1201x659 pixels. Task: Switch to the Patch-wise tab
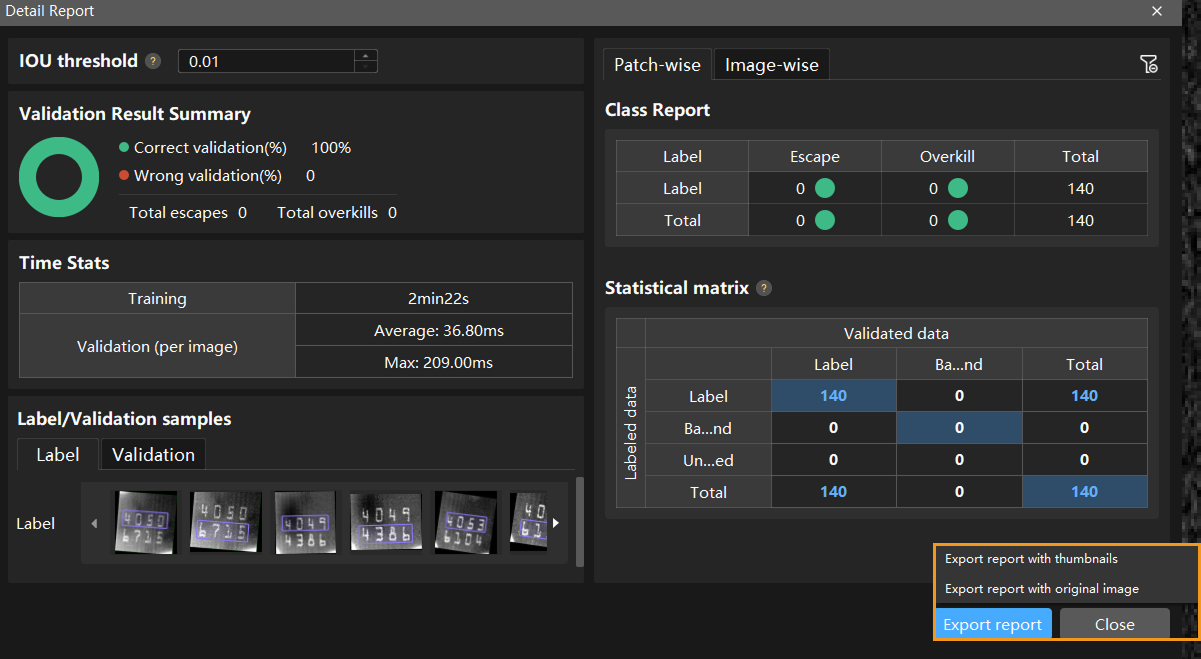coord(657,65)
